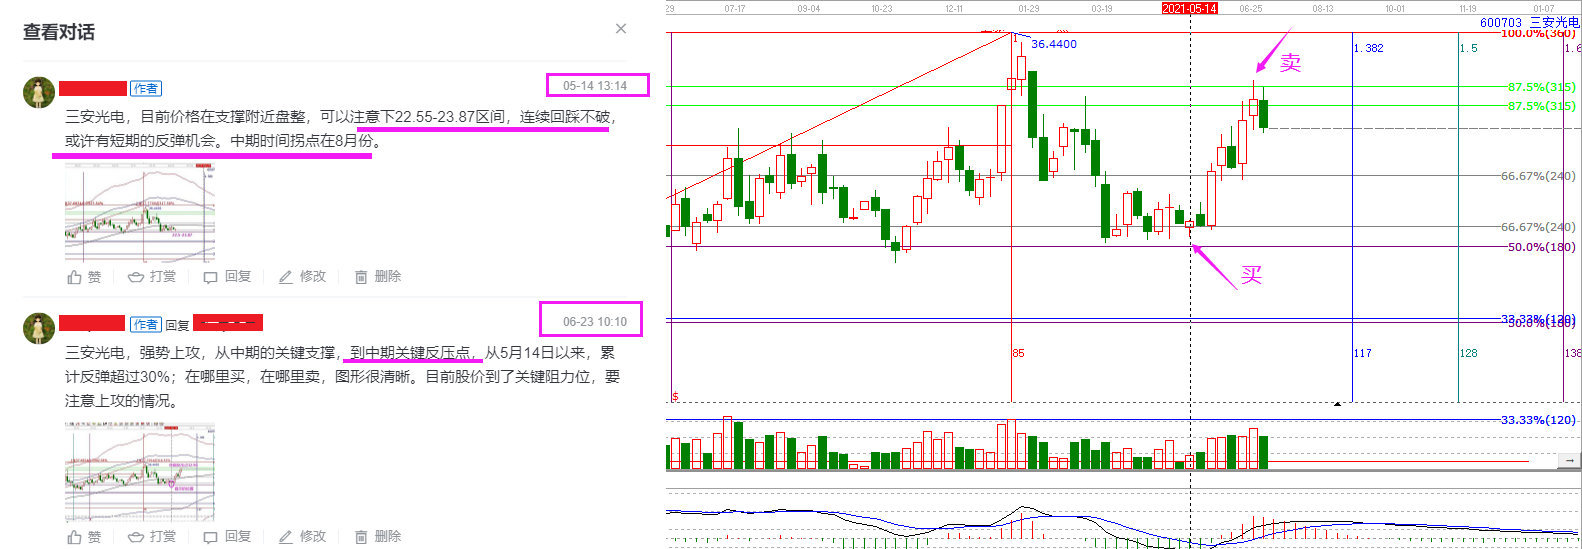The width and height of the screenshot is (1582, 549).
Task: Click the right arrow scroll button on volume panel
Action: pyautogui.click(x=1569, y=461)
